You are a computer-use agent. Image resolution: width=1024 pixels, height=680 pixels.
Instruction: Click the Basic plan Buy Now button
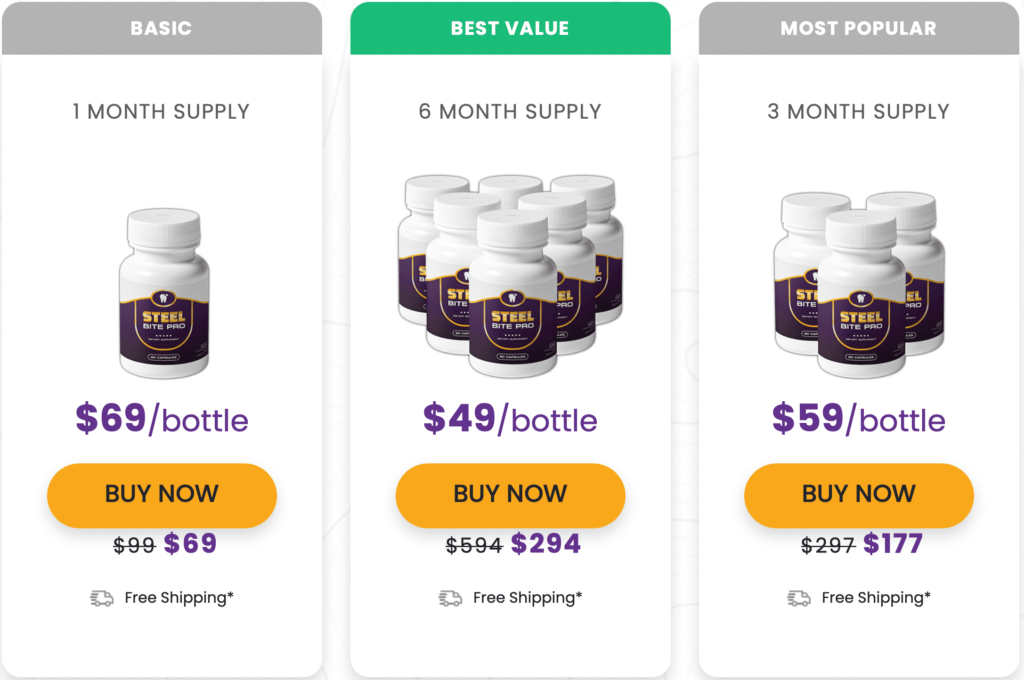(162, 495)
